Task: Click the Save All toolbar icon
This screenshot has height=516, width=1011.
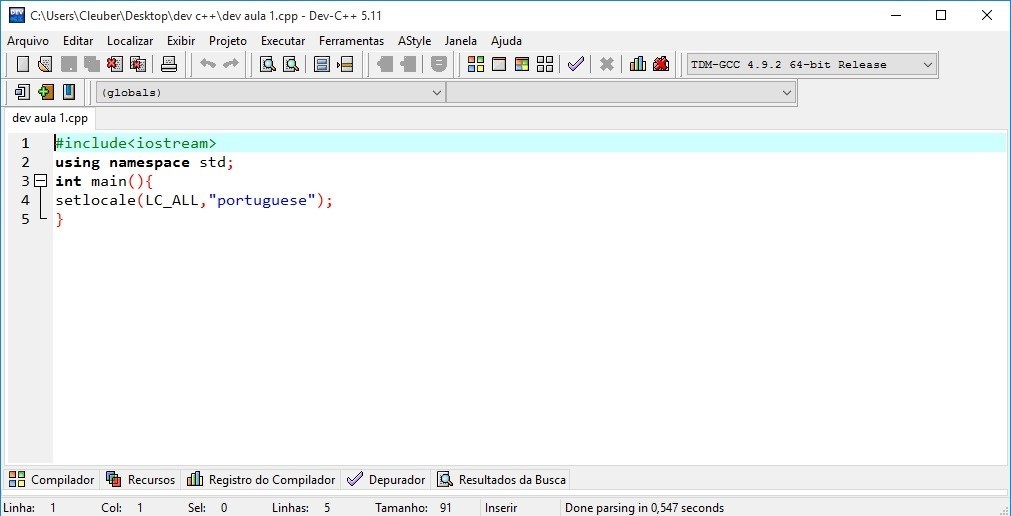Action: pos(92,64)
